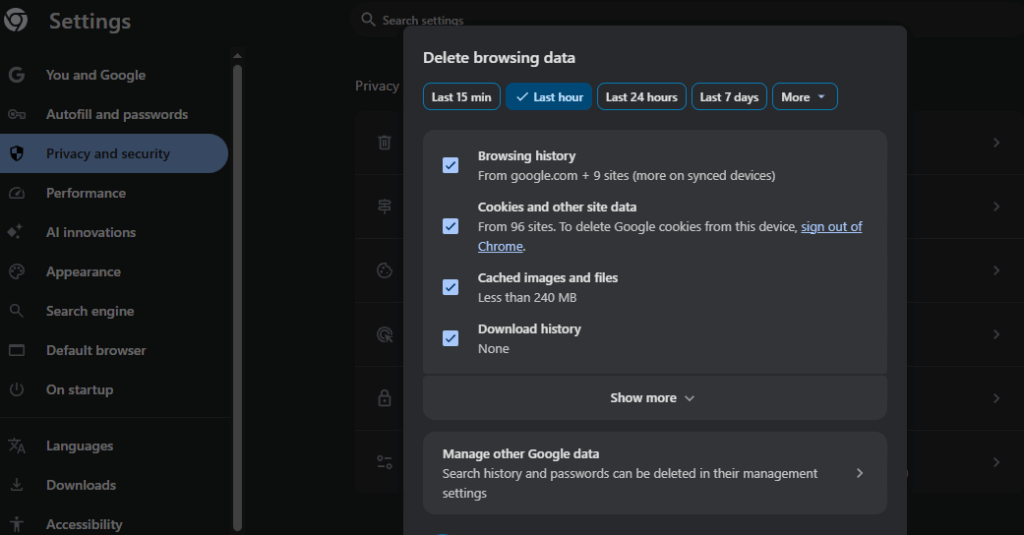Click the search magnifier icon in settings search
Screen dimensions: 1024x535
pos(368,19)
